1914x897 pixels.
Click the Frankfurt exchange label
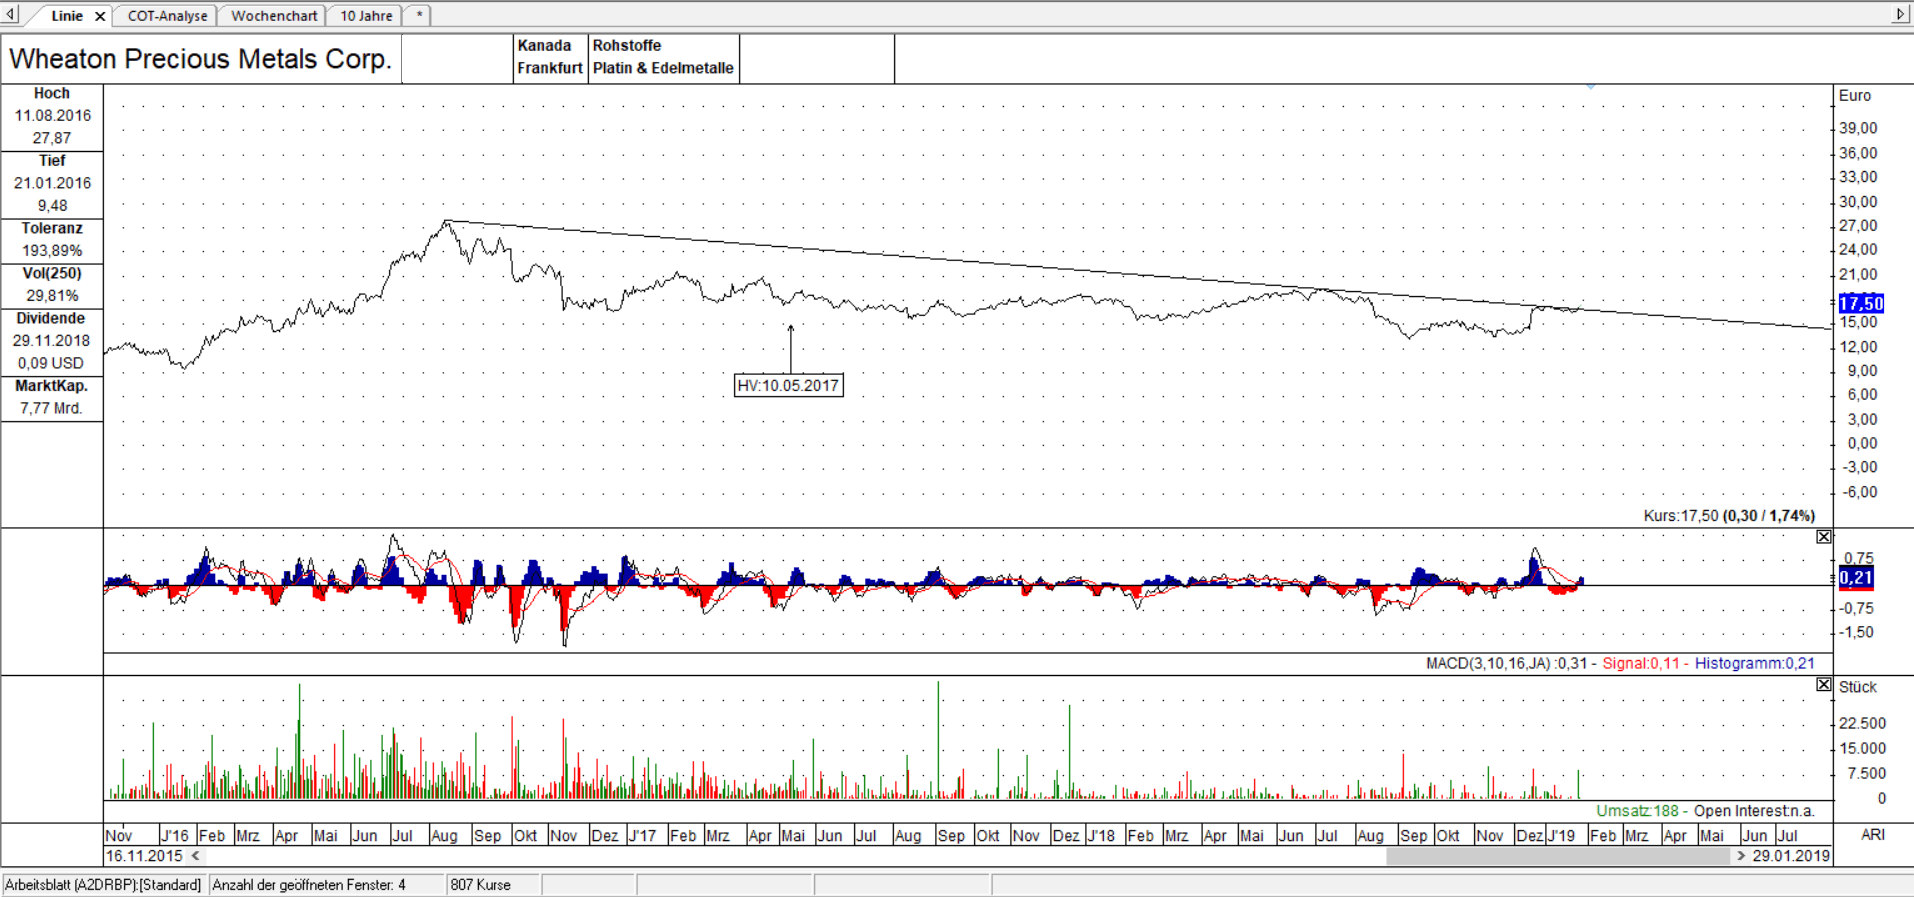(x=550, y=68)
